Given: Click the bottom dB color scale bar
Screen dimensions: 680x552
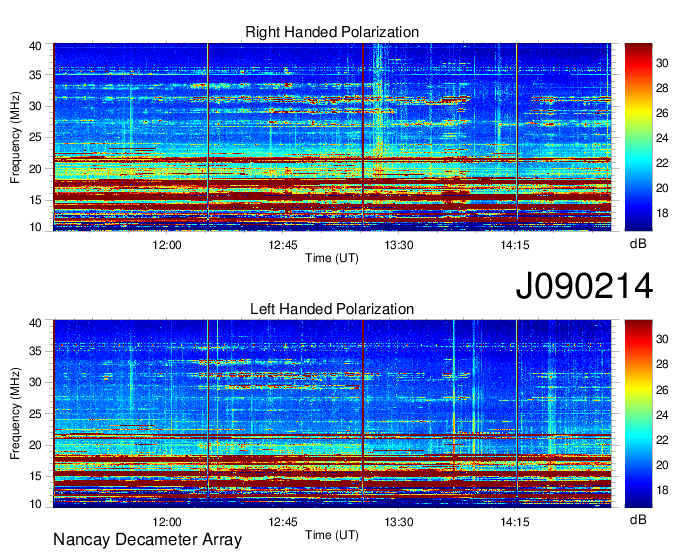Looking at the screenshot, I should pos(638,414).
